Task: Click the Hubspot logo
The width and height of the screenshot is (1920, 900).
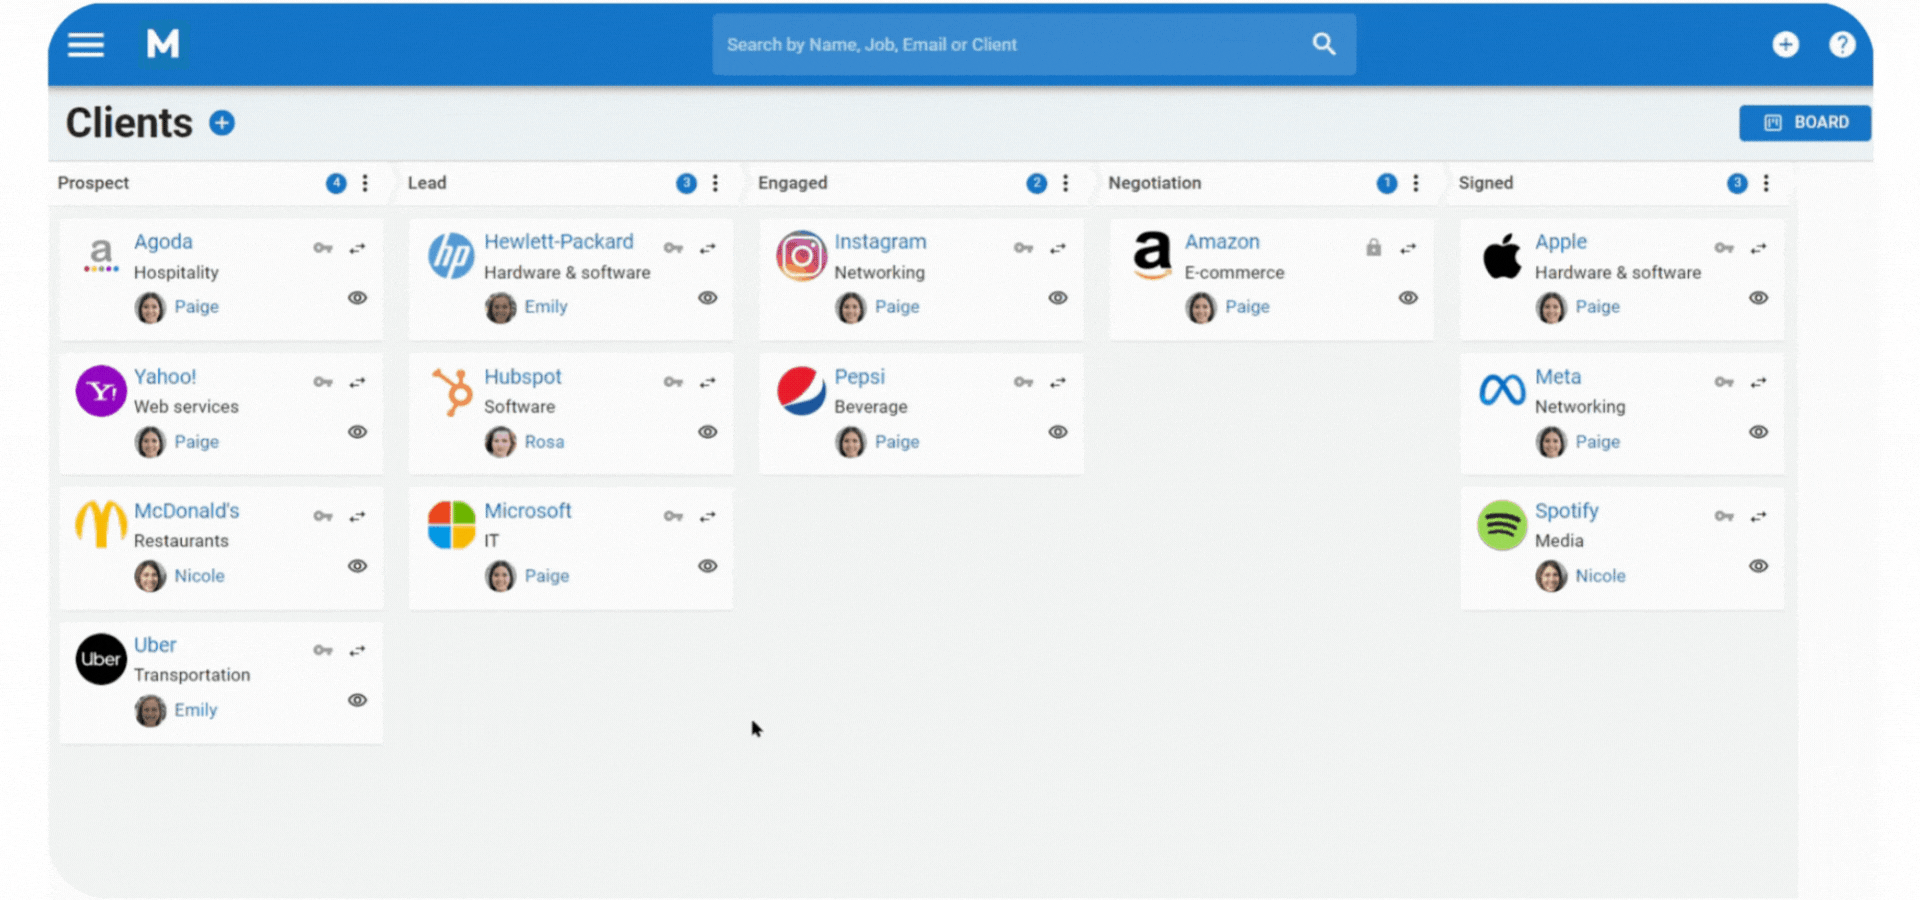Action: [452, 391]
